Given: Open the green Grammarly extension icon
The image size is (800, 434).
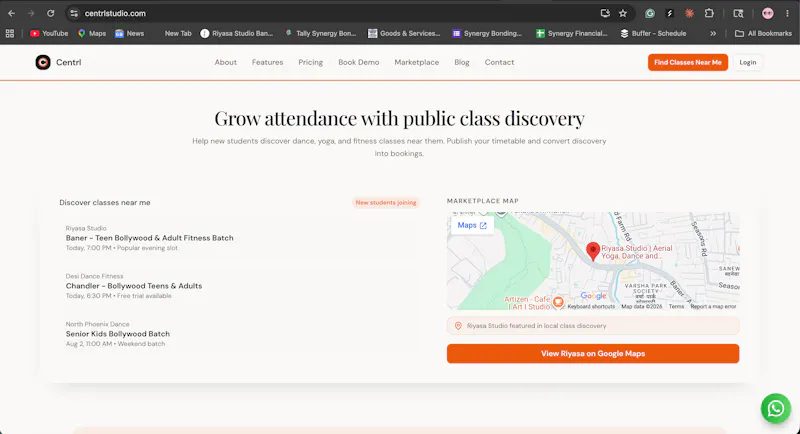Looking at the screenshot, I should 650,13.
